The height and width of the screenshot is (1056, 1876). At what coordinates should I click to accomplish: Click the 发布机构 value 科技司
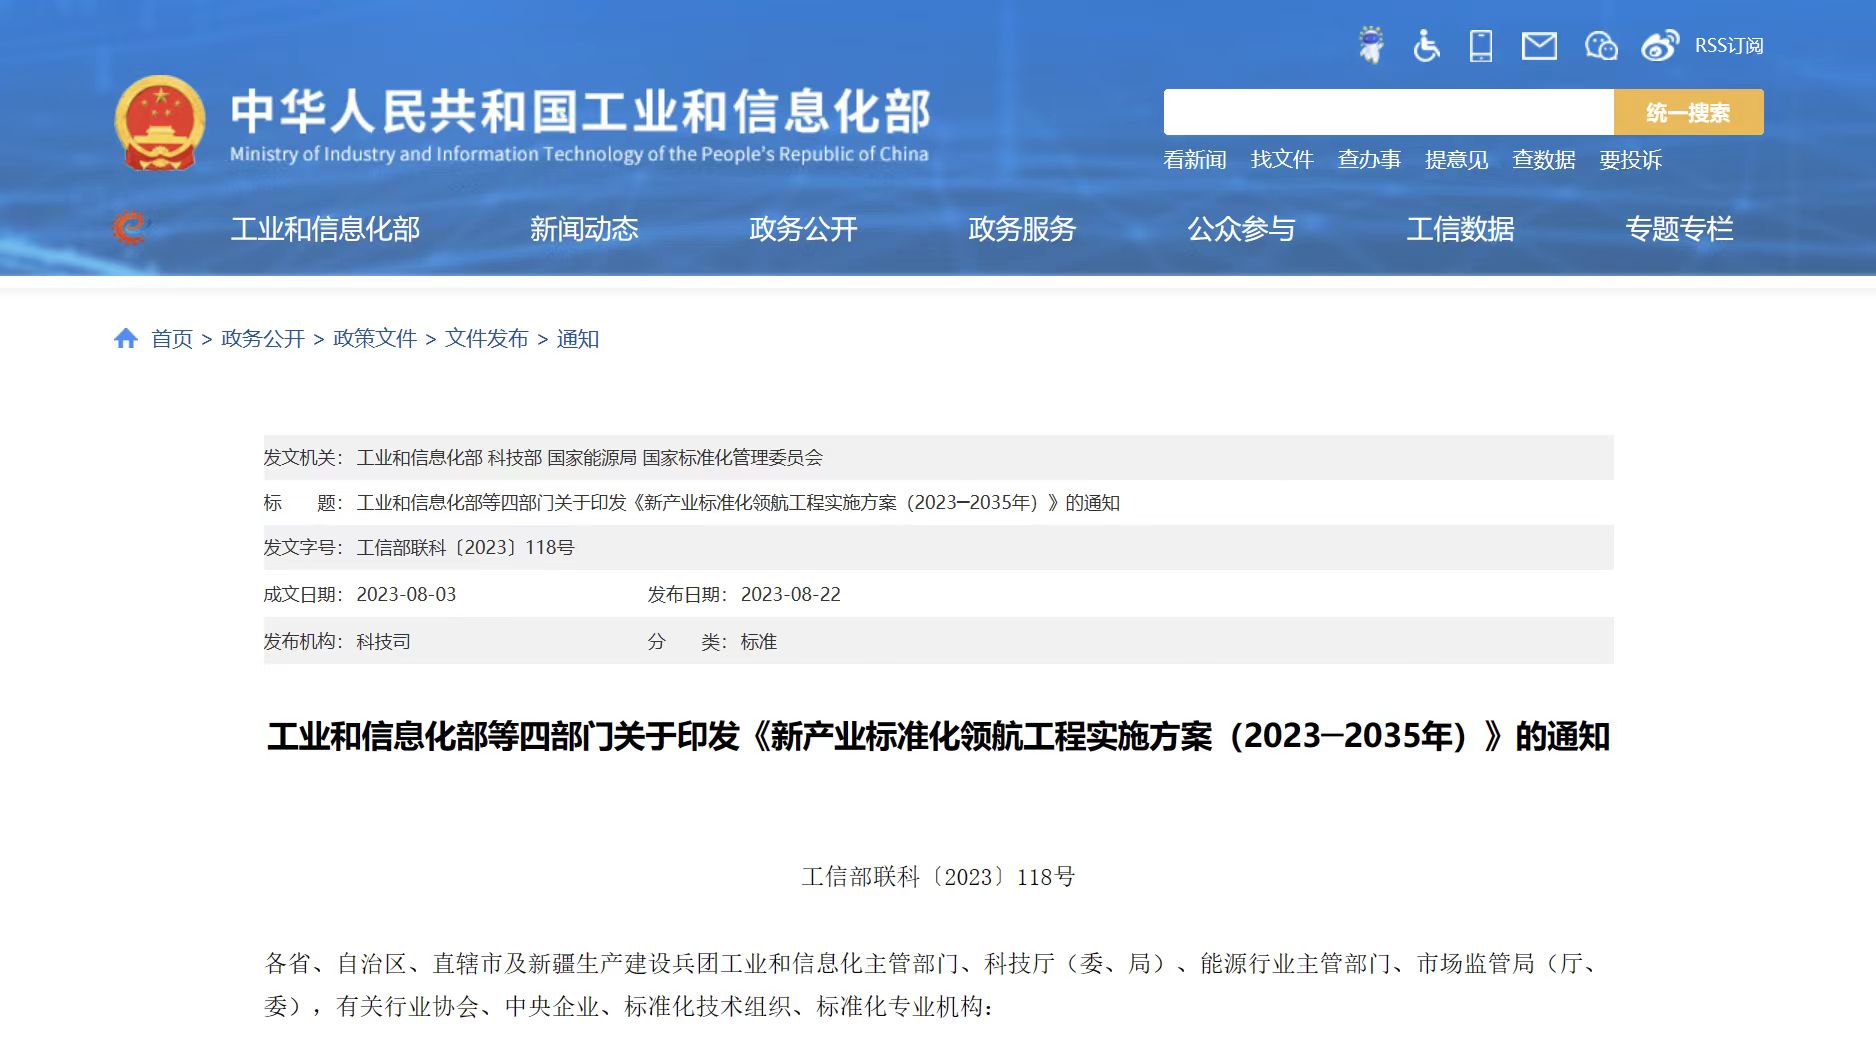[384, 642]
